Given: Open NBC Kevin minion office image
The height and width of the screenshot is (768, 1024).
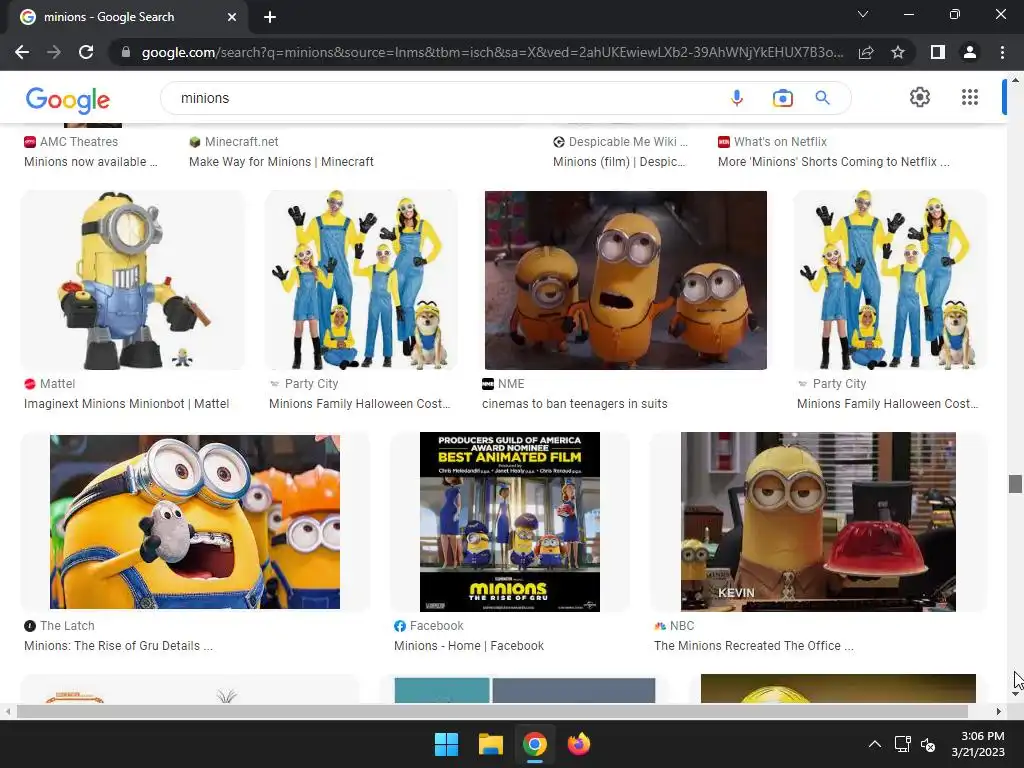Looking at the screenshot, I should 818,521.
